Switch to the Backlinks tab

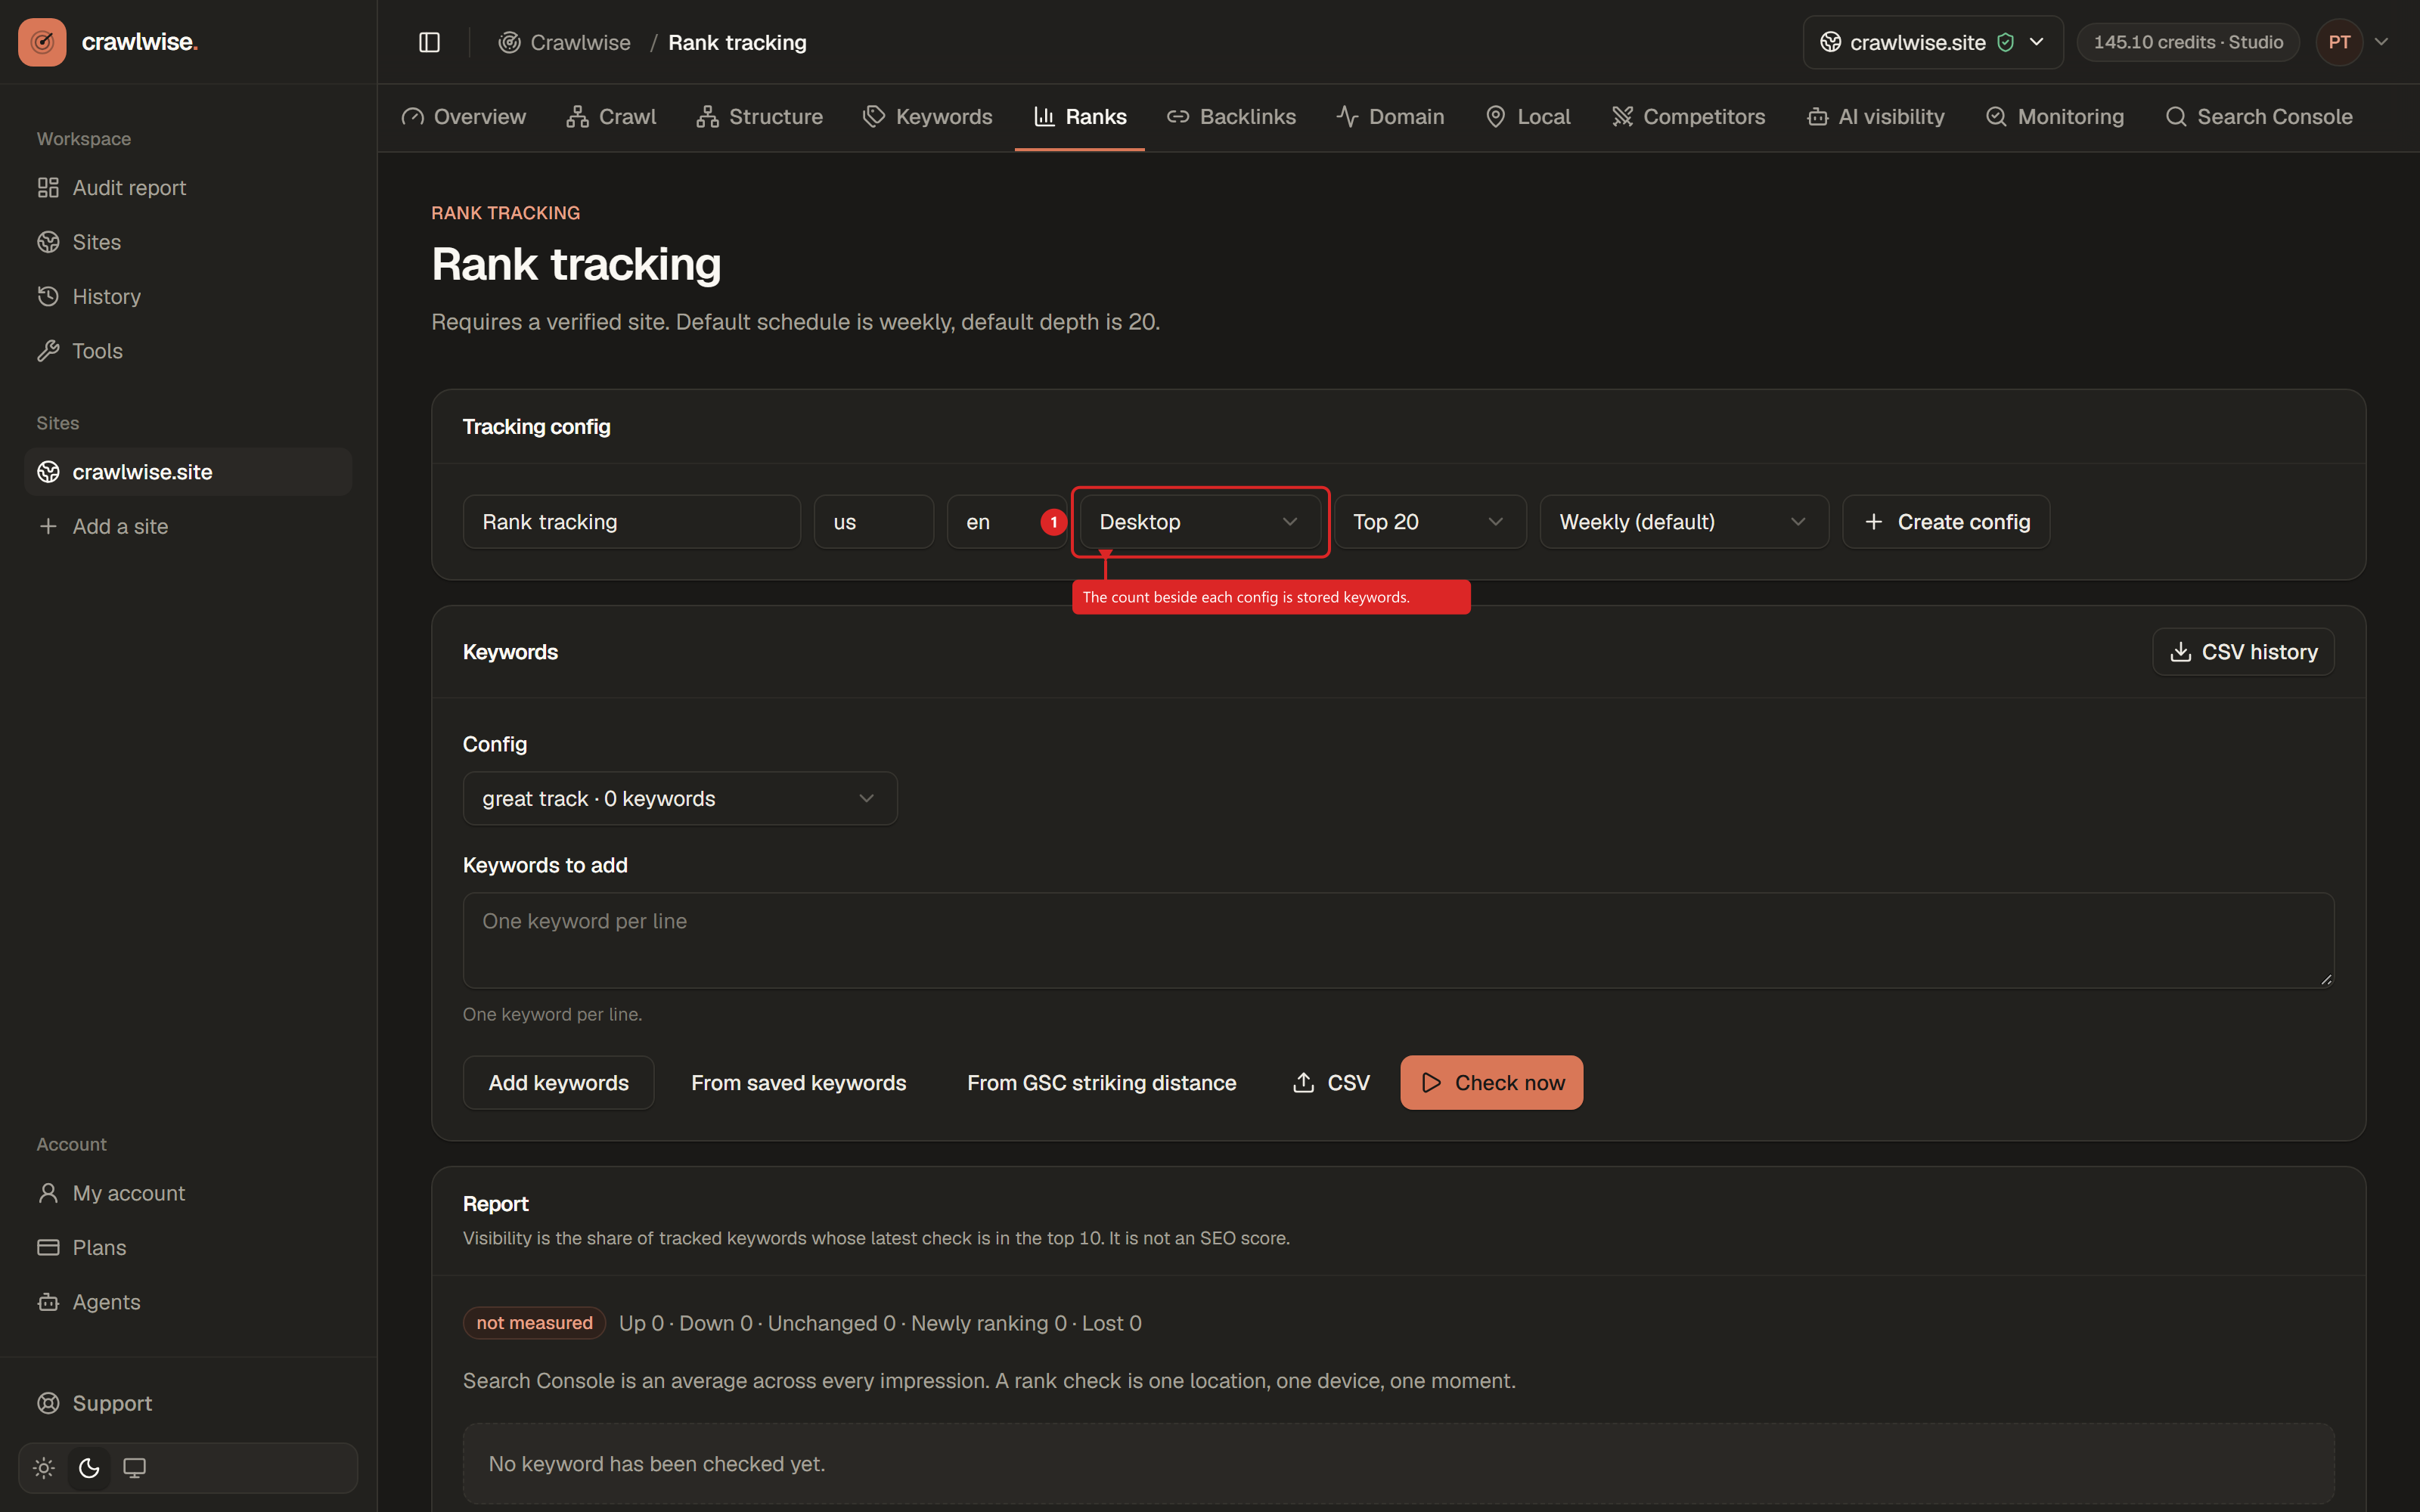coord(1231,117)
